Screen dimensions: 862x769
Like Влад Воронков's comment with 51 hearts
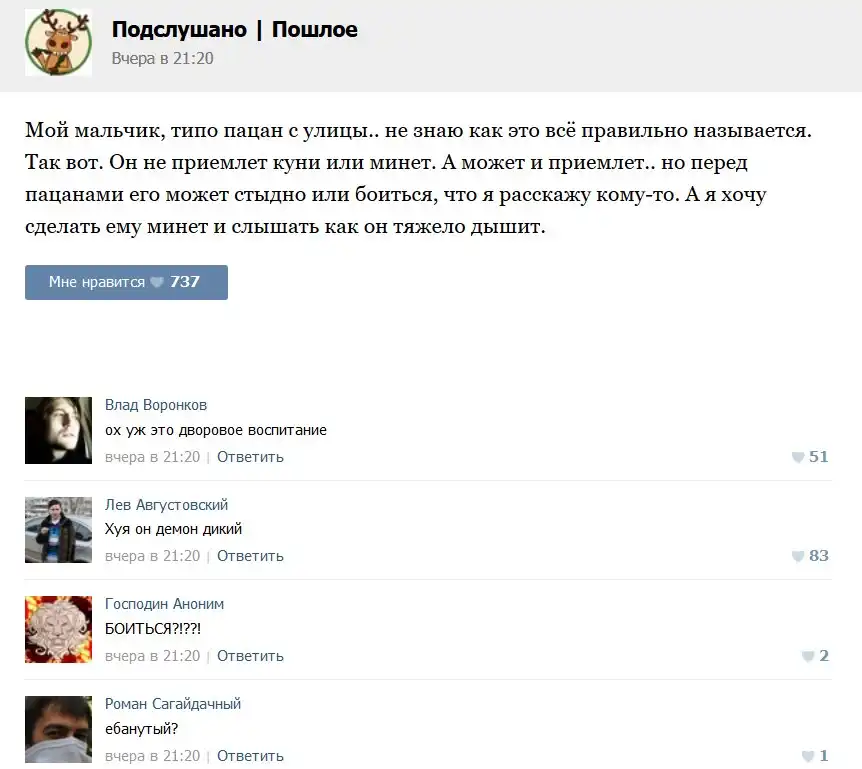809,457
